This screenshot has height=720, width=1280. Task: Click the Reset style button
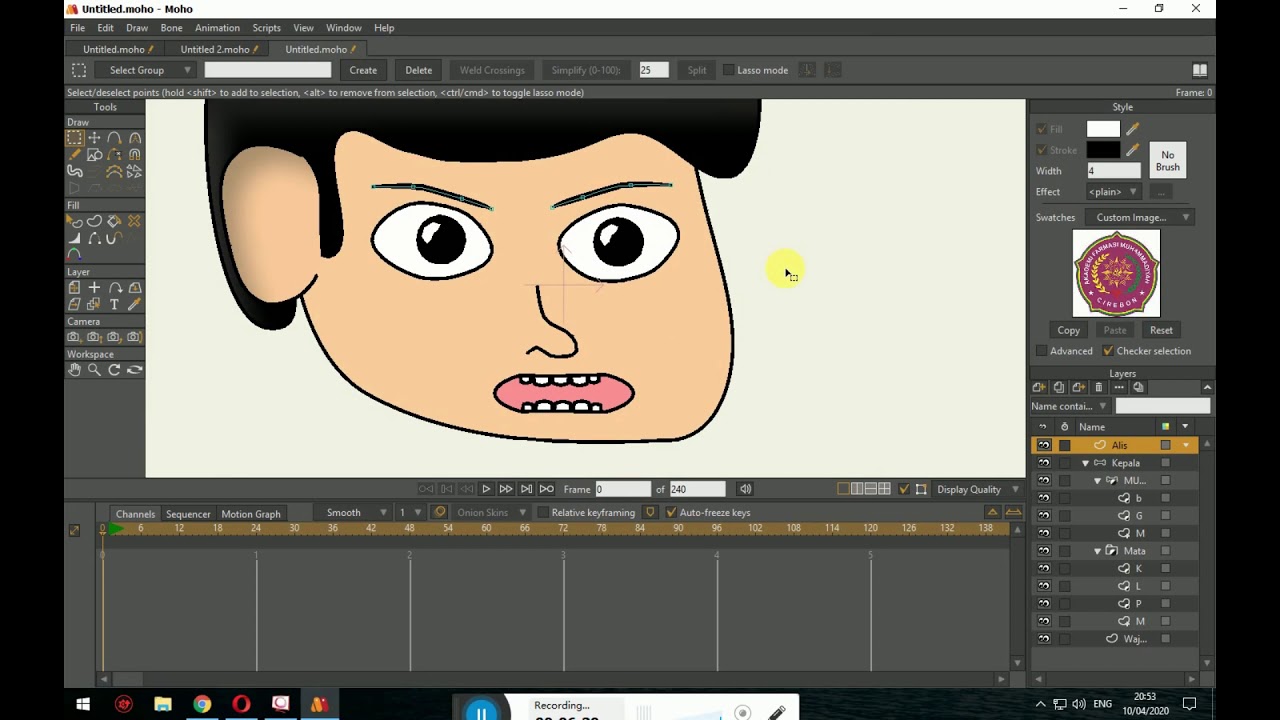coord(1161,330)
